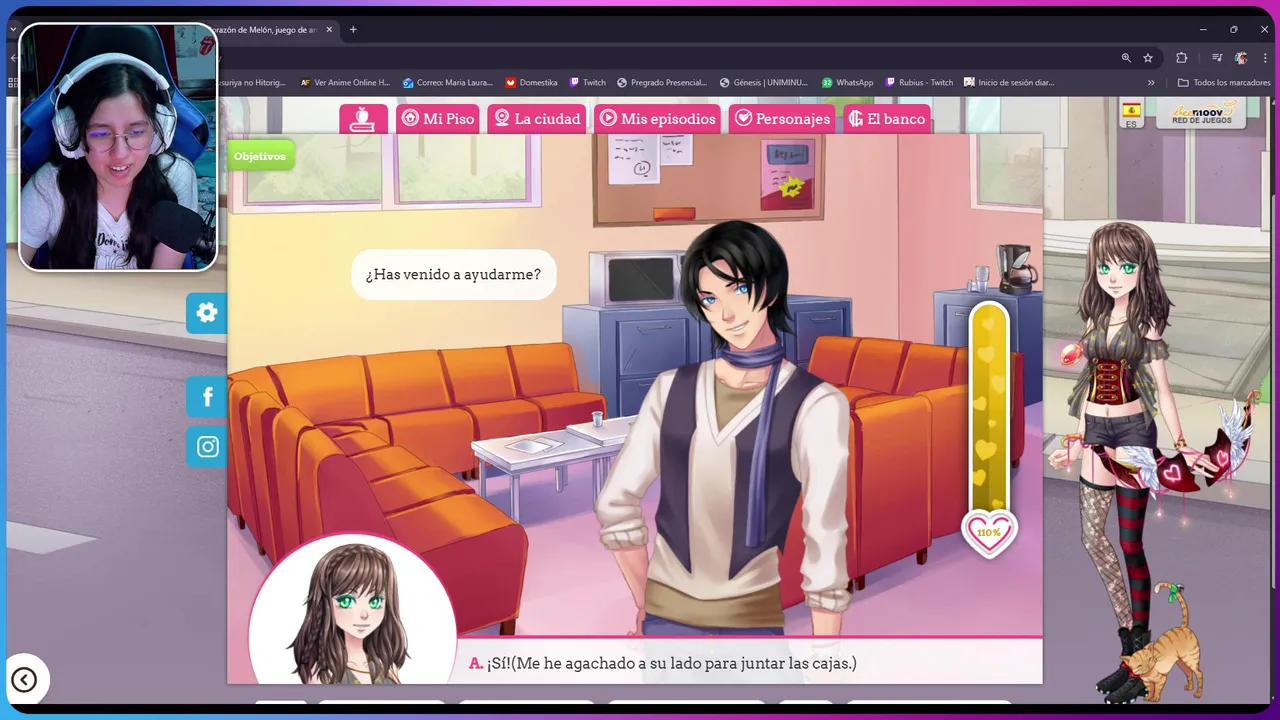Open the Twitch bookmark
This screenshot has height=720, width=1280.
coord(587,83)
